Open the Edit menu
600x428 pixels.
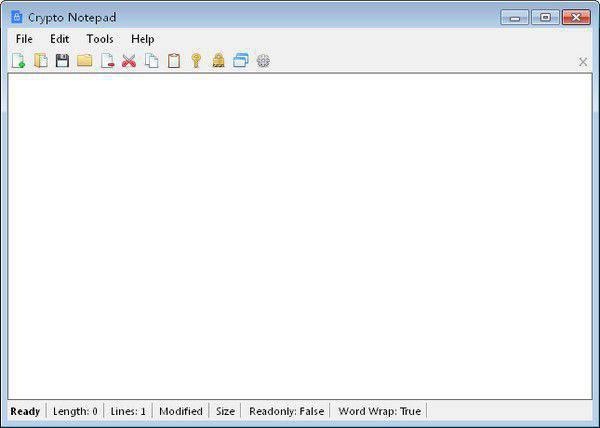pos(59,39)
